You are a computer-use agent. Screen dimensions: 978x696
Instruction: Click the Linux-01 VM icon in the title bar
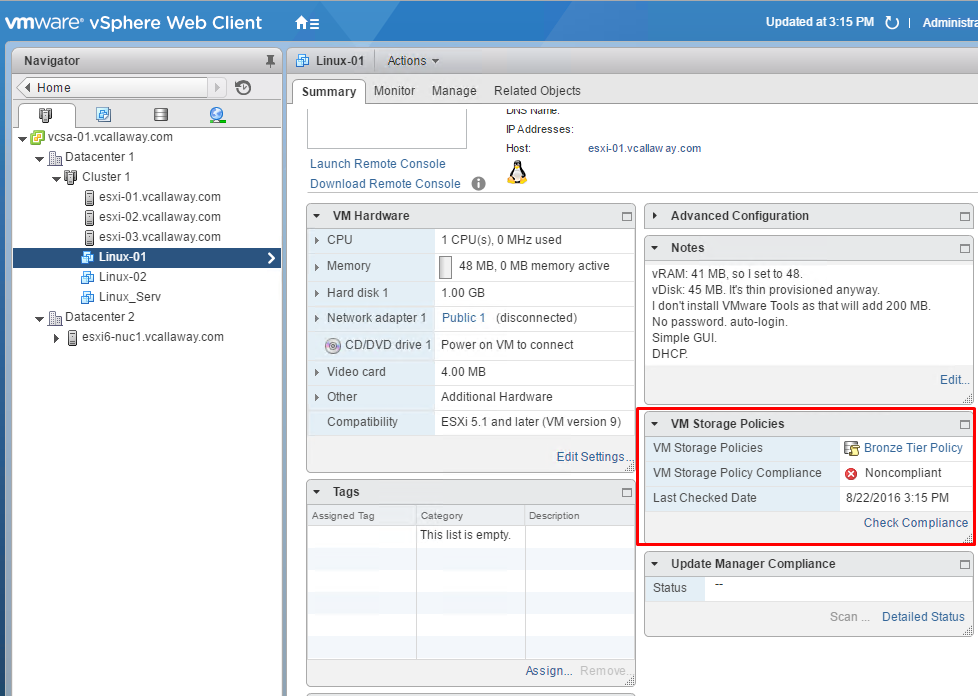point(303,61)
